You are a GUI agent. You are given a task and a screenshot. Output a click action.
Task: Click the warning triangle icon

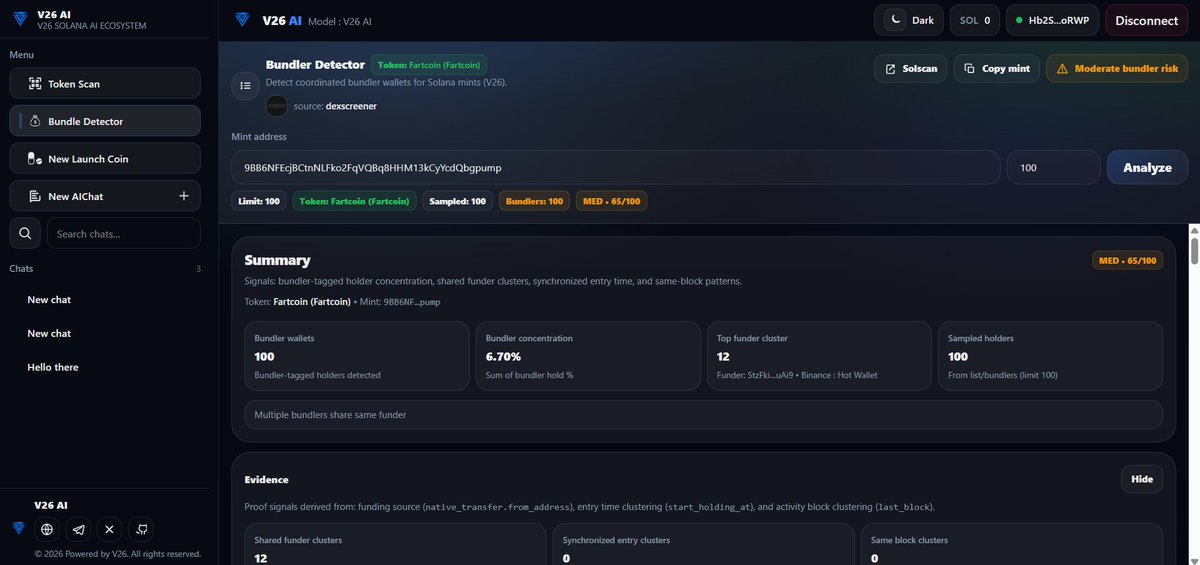[x=1062, y=69]
